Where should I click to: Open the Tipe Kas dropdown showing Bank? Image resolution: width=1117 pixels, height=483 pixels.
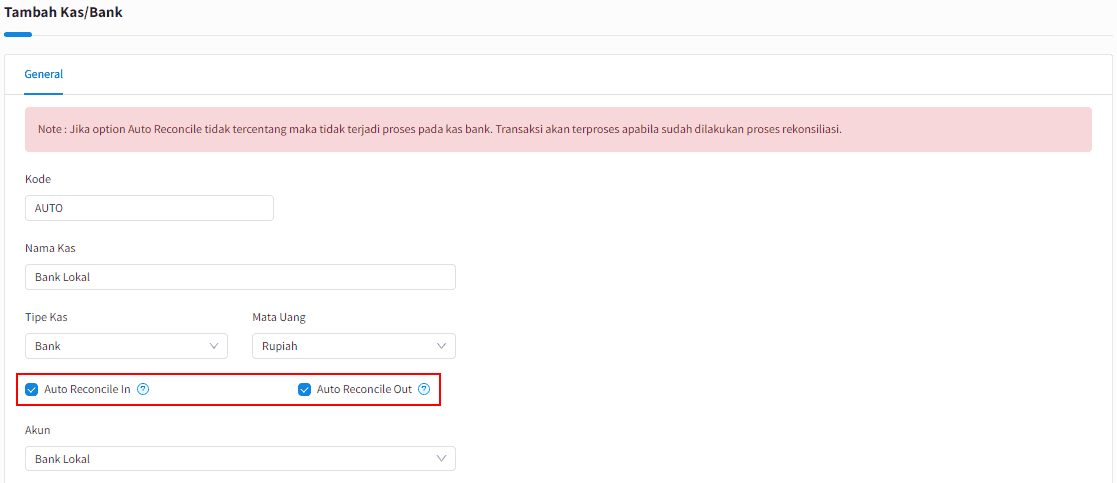click(x=126, y=346)
